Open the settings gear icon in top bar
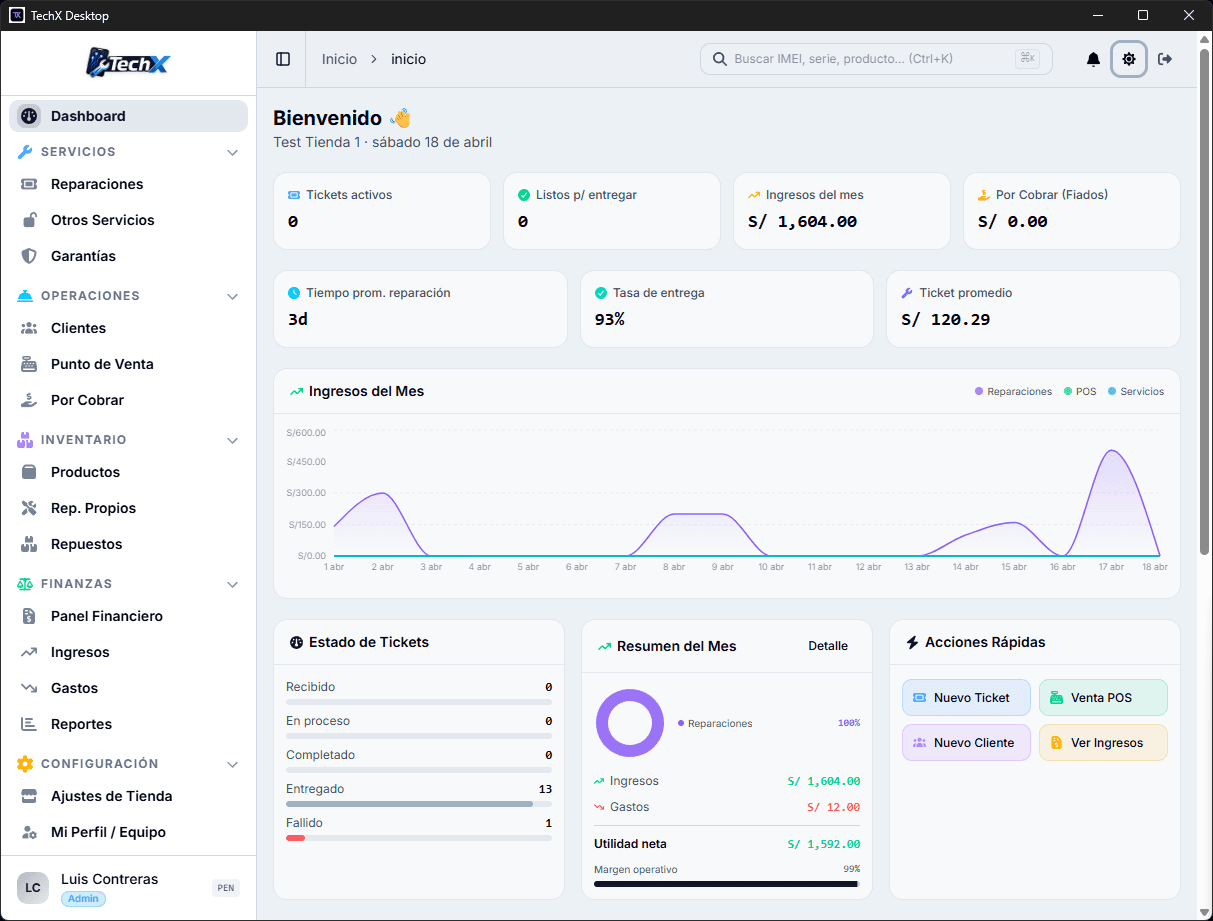Image resolution: width=1213 pixels, height=921 pixels. tap(1129, 59)
